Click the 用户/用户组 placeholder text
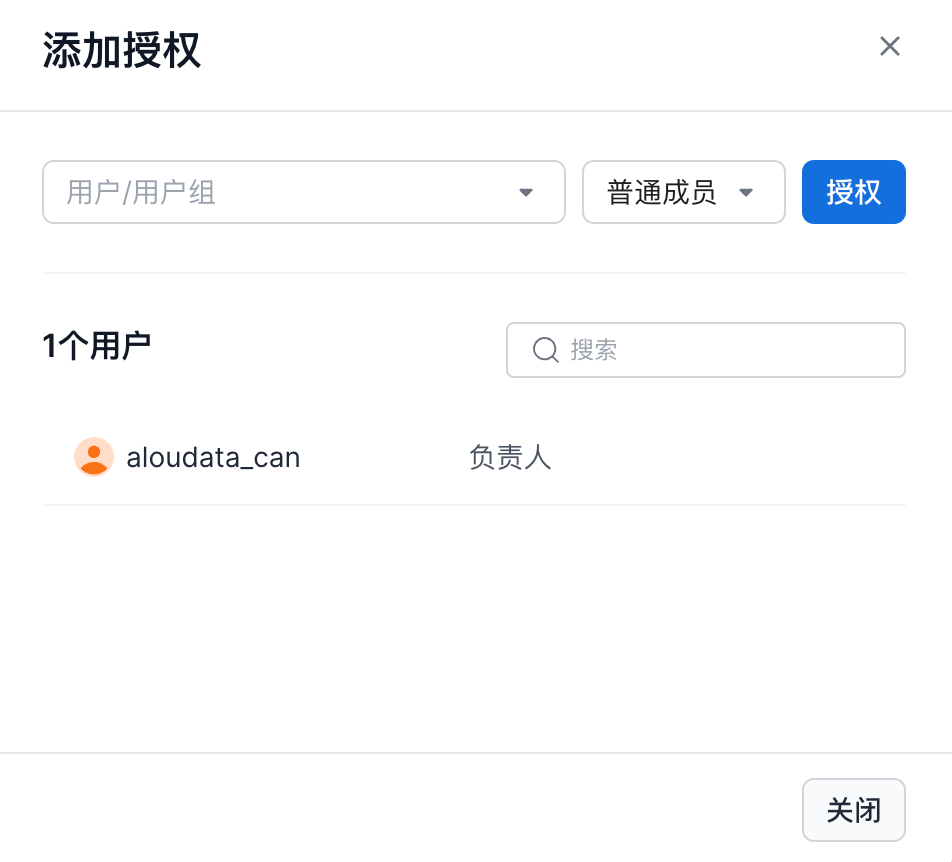Image resolution: width=952 pixels, height=862 pixels. click(x=141, y=192)
